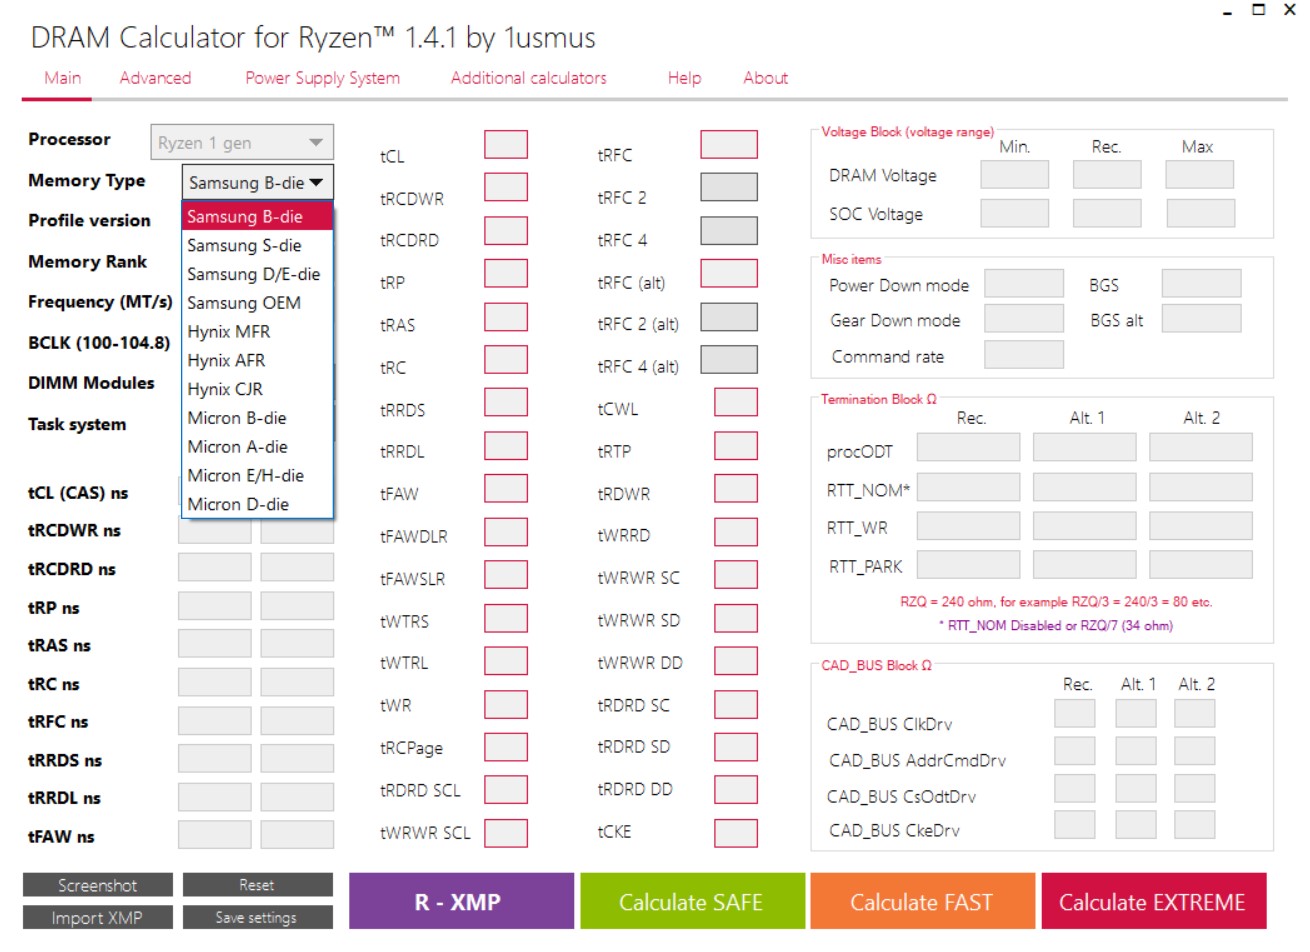This screenshot has height=952, width=1310.
Task: Show the About tab
Action: click(765, 78)
